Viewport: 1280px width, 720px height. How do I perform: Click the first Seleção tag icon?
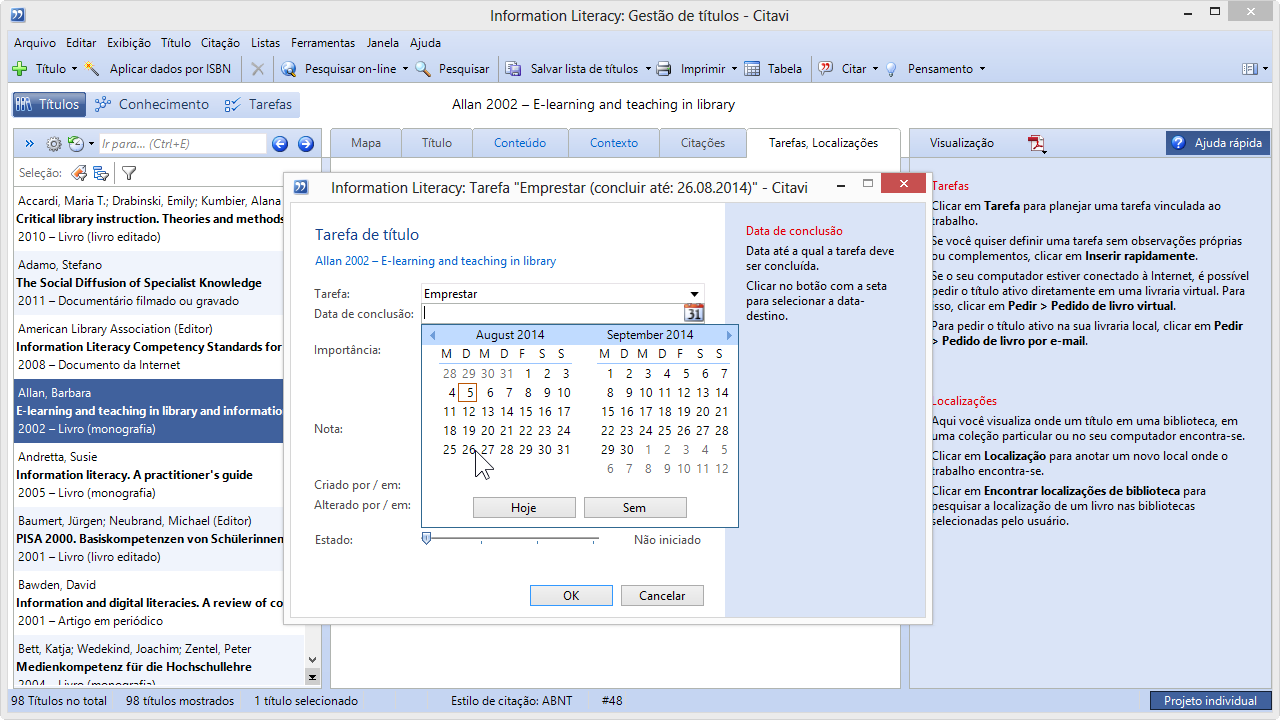78,173
